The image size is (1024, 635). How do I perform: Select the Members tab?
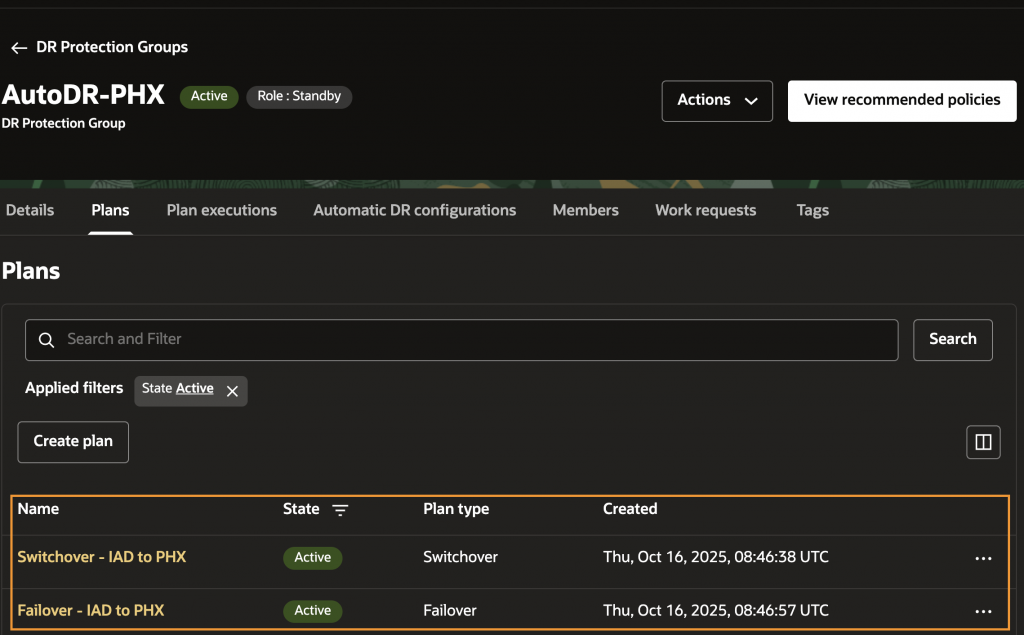(x=586, y=210)
